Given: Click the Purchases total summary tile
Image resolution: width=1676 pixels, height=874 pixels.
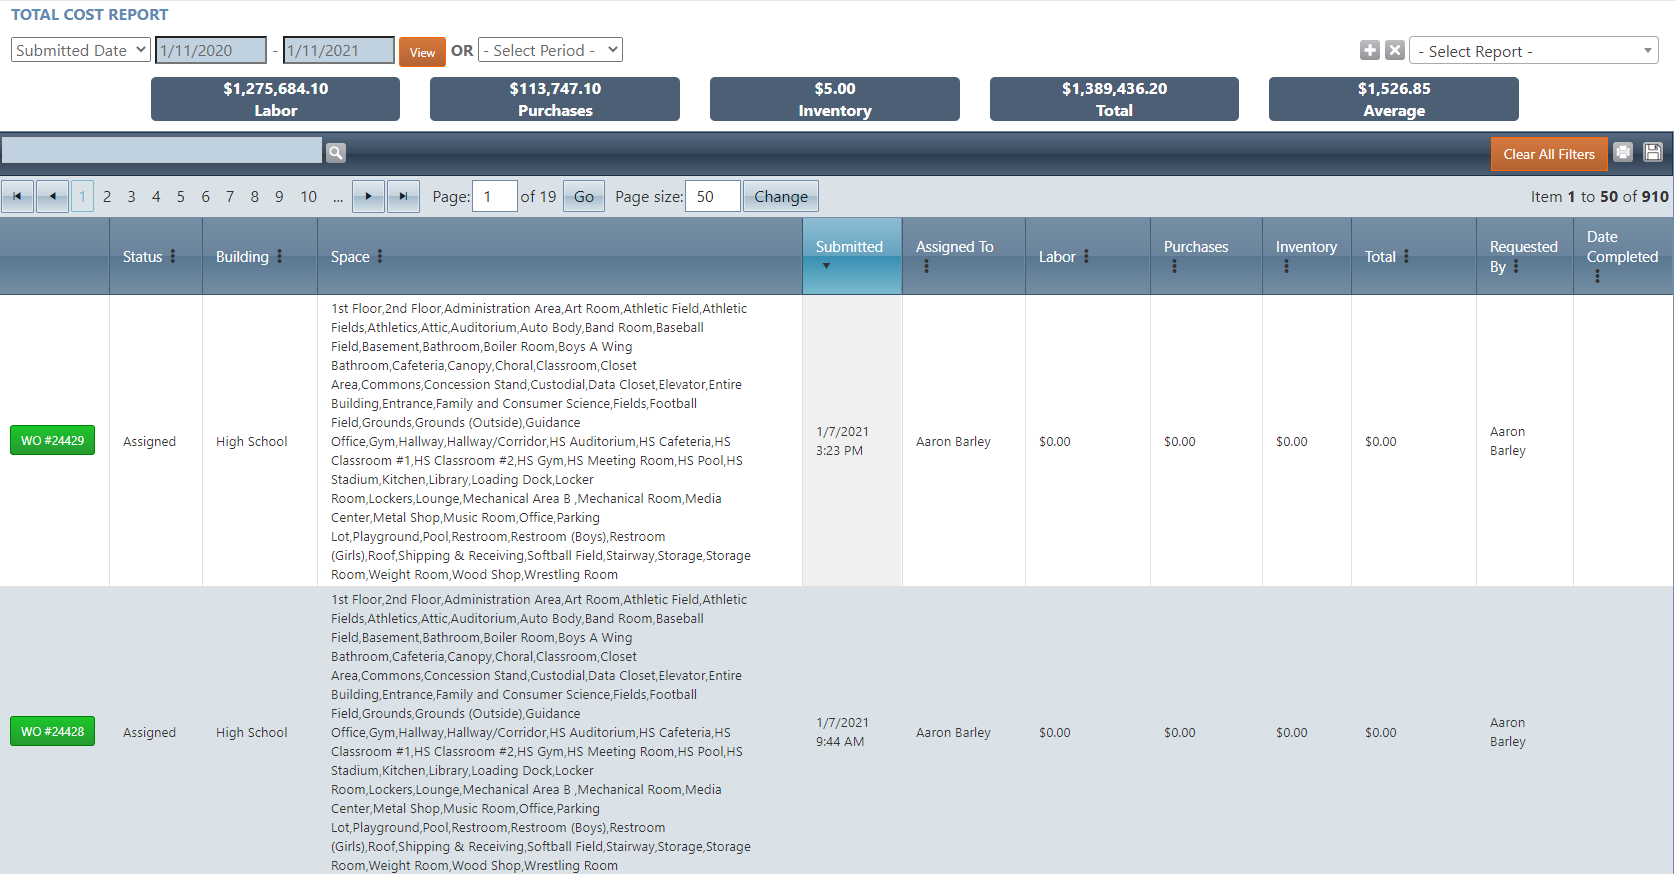Looking at the screenshot, I should [x=555, y=99].
